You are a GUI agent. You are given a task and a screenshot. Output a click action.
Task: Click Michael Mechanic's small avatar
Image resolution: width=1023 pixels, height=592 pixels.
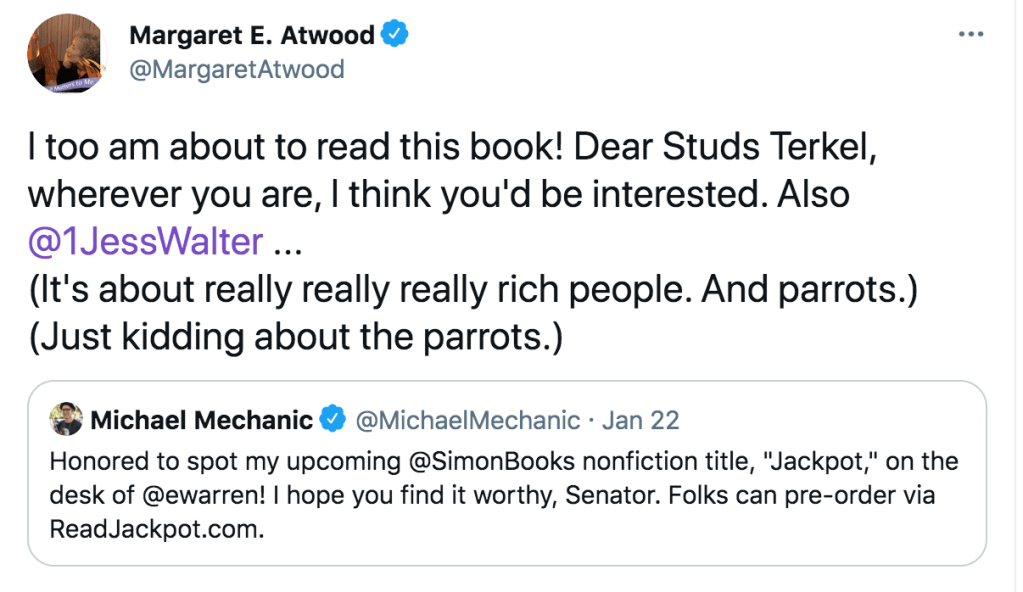(x=66, y=420)
